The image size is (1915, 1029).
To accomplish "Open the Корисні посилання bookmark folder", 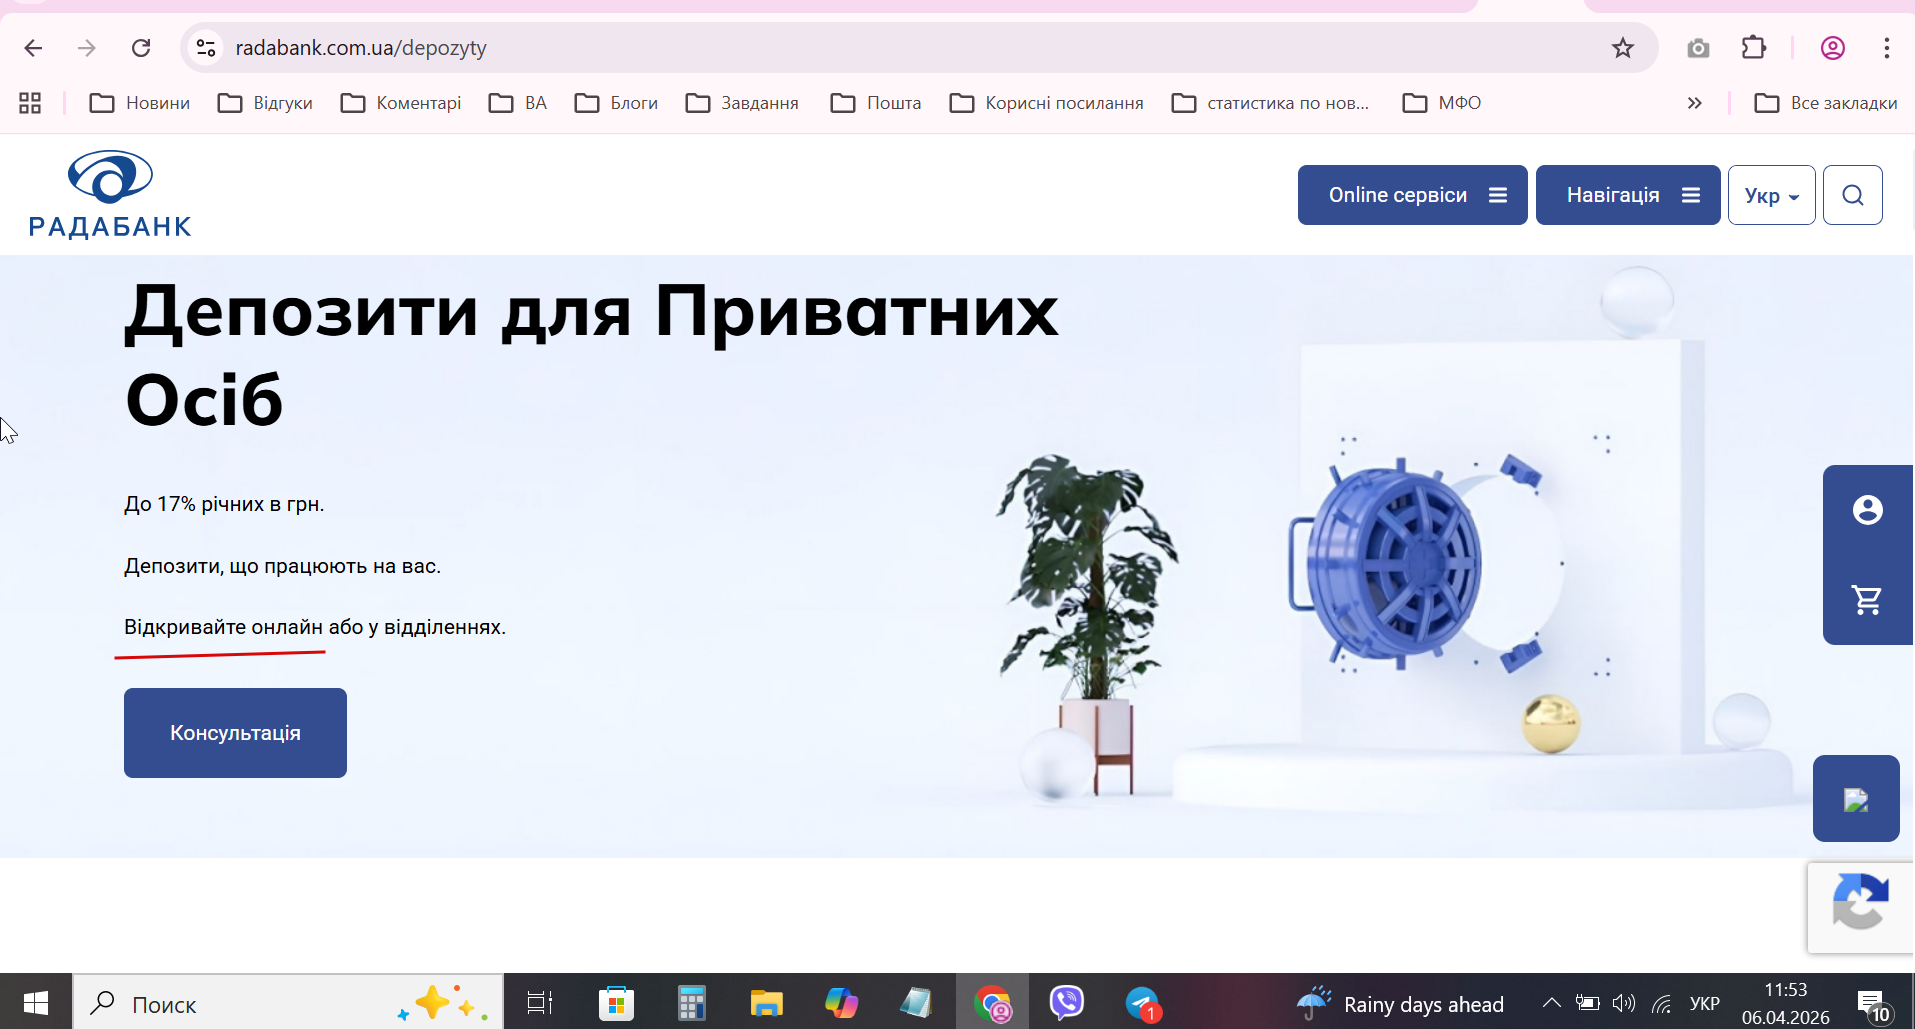I will tap(1046, 103).
